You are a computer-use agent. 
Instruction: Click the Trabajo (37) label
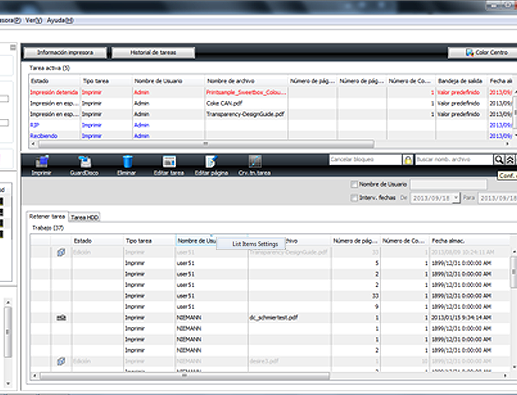click(x=48, y=228)
